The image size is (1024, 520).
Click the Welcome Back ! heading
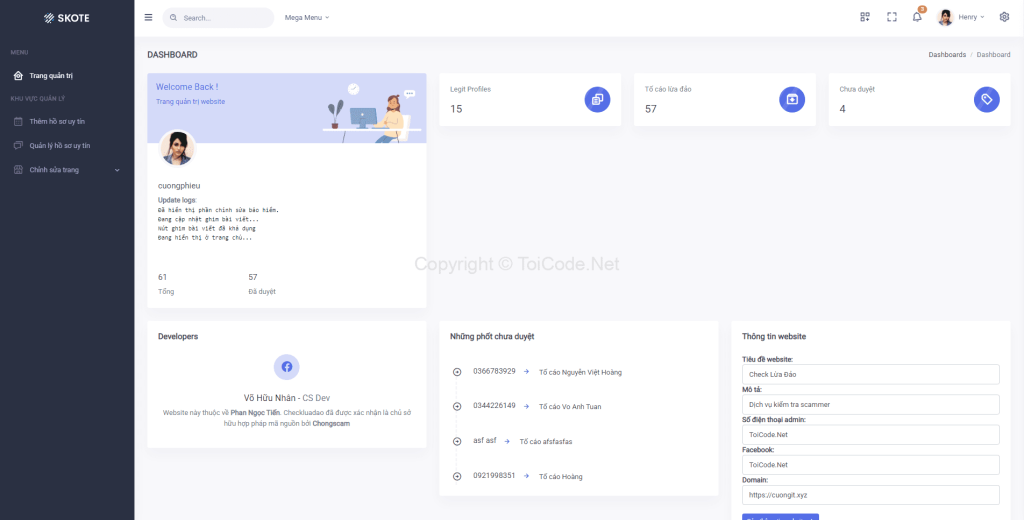click(x=187, y=87)
